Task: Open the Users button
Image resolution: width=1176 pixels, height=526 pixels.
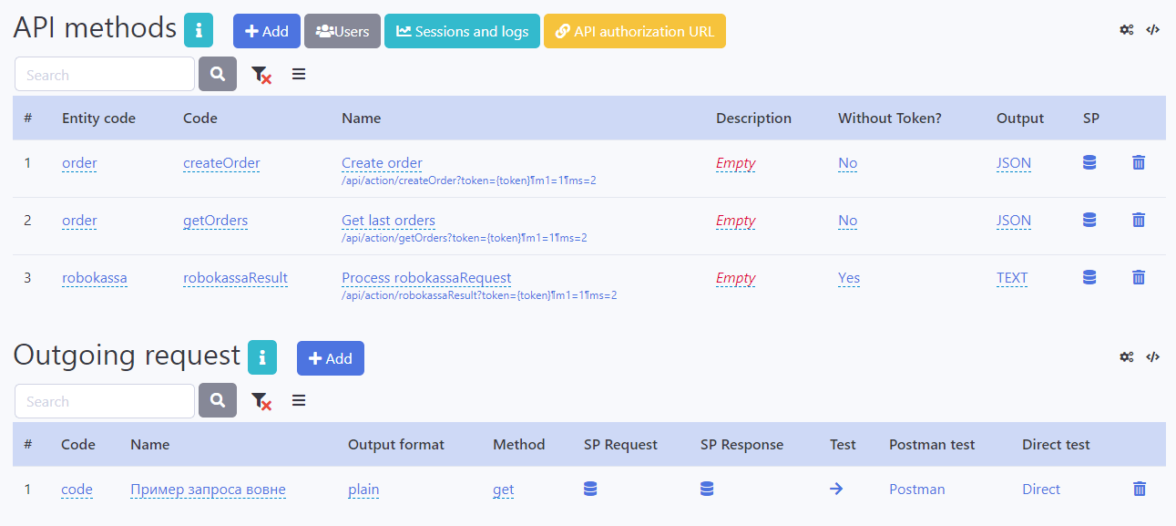Action: (x=342, y=31)
